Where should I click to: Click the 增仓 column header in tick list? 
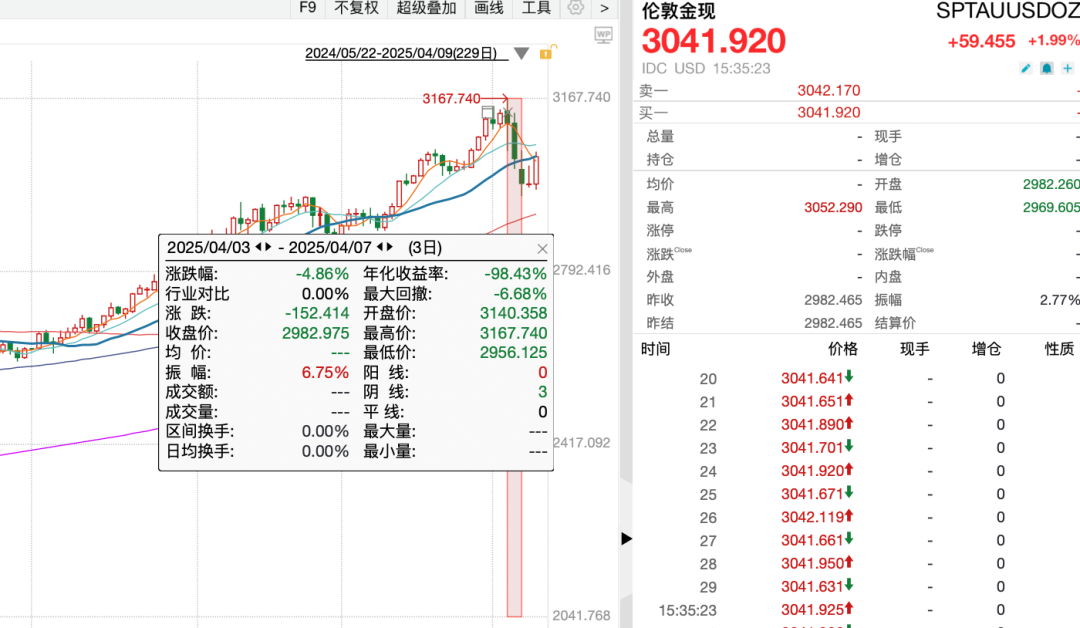coord(986,349)
